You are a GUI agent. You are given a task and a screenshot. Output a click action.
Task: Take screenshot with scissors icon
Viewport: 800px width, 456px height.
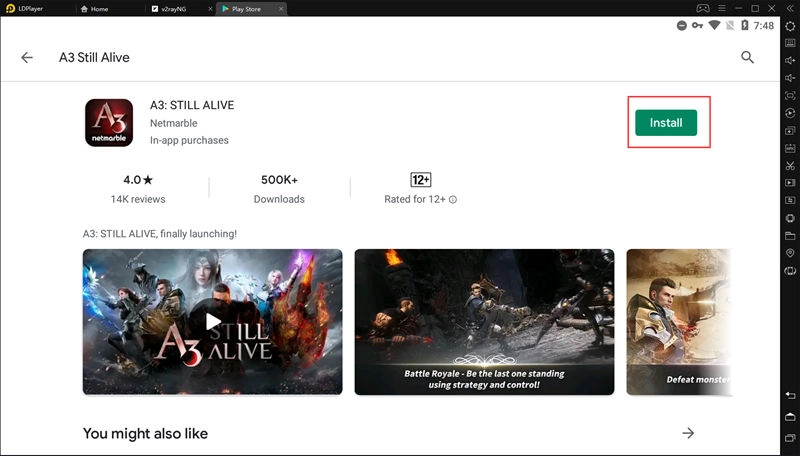pyautogui.click(x=790, y=166)
